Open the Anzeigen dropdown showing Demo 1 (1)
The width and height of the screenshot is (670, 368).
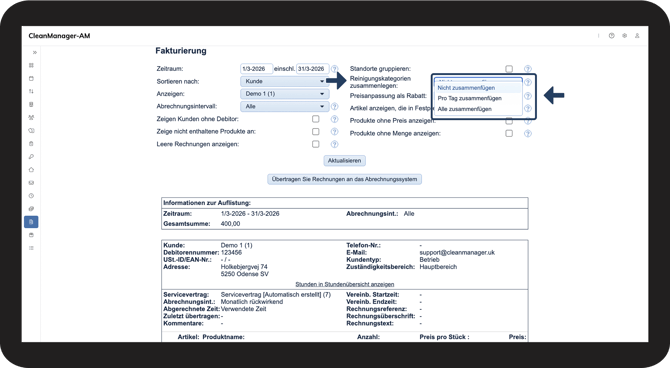pyautogui.click(x=285, y=94)
